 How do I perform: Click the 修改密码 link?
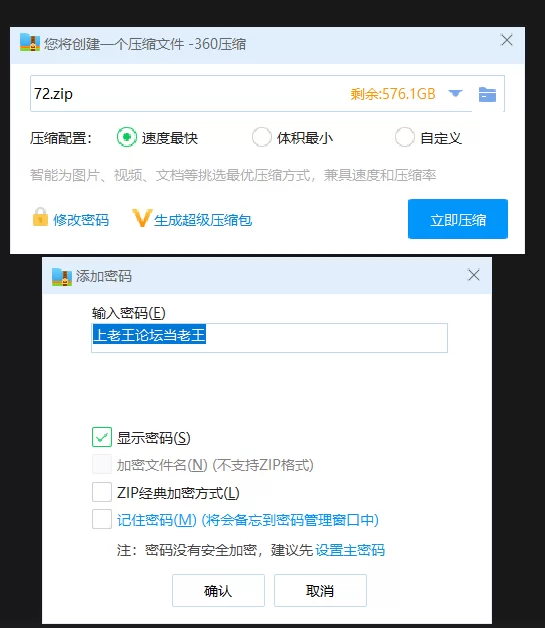[x=81, y=220]
